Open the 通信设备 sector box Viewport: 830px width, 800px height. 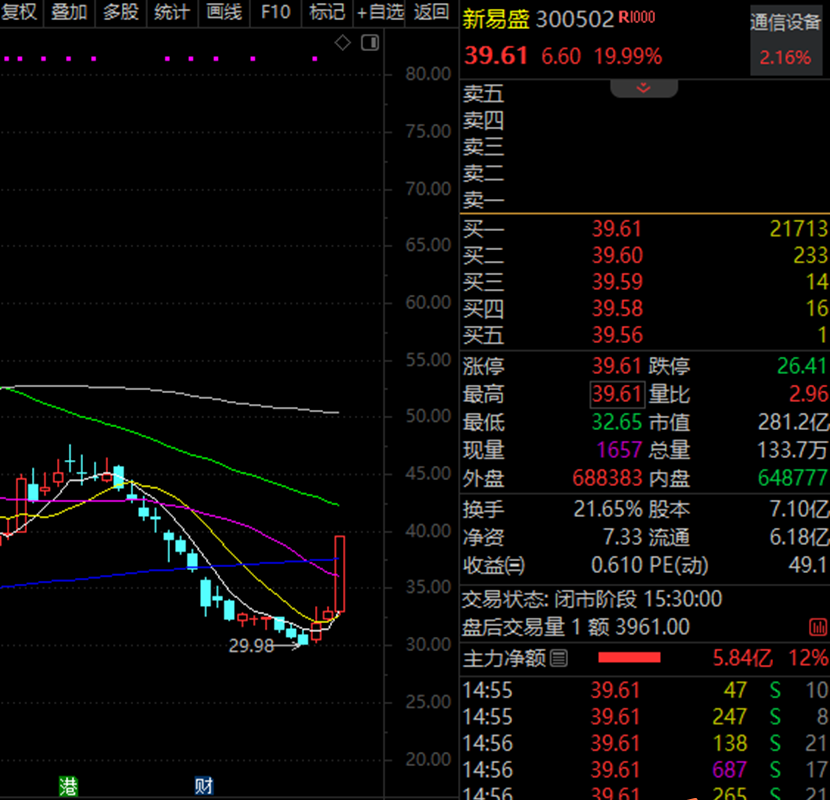[786, 40]
